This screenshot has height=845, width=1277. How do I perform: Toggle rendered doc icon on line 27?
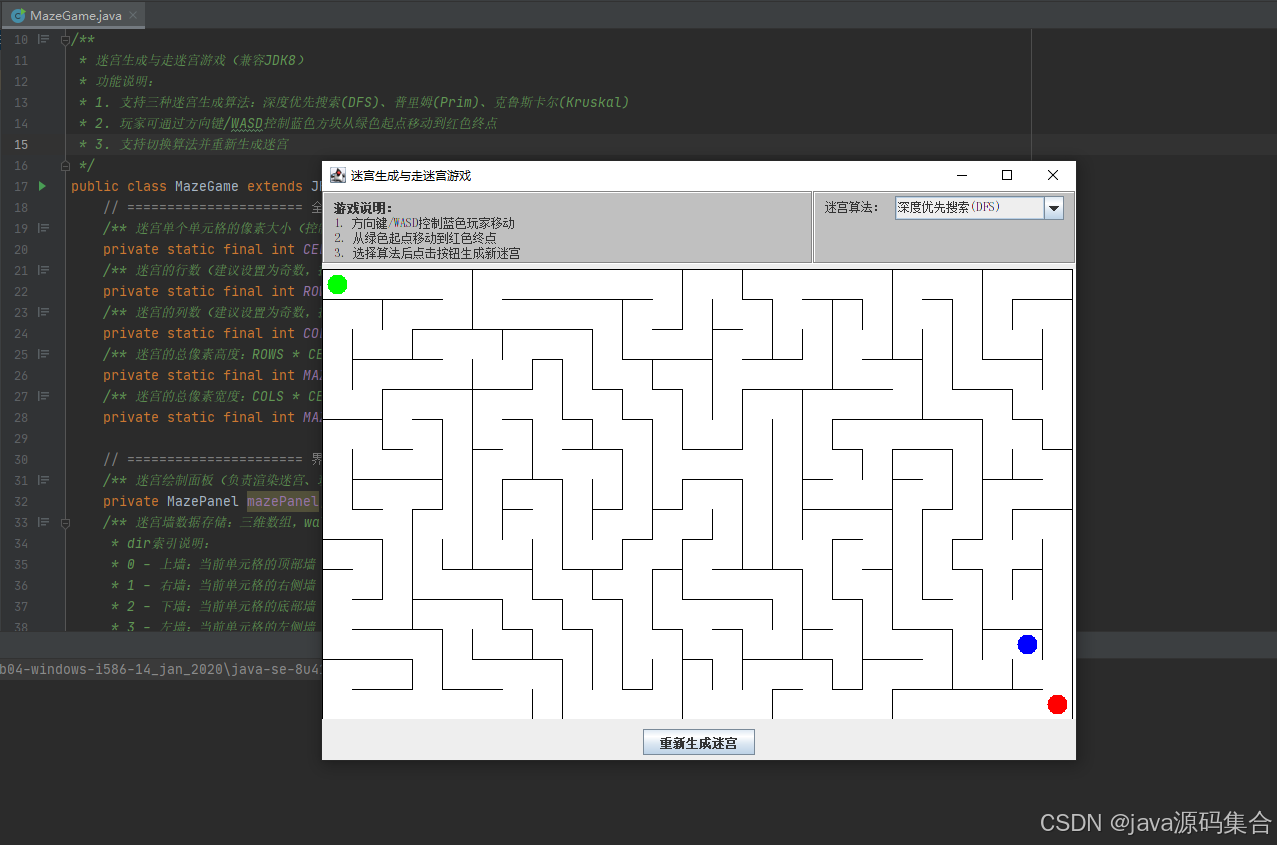[x=43, y=396]
